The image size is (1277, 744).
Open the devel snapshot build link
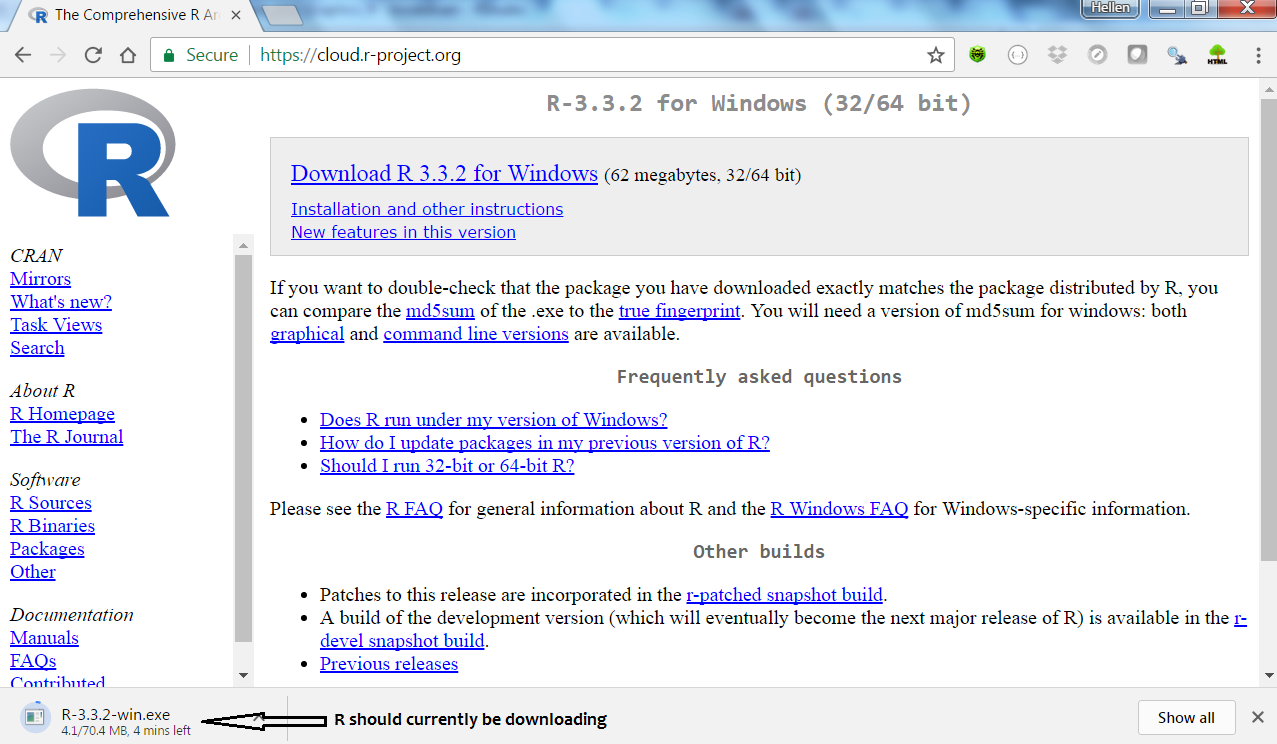coord(402,641)
